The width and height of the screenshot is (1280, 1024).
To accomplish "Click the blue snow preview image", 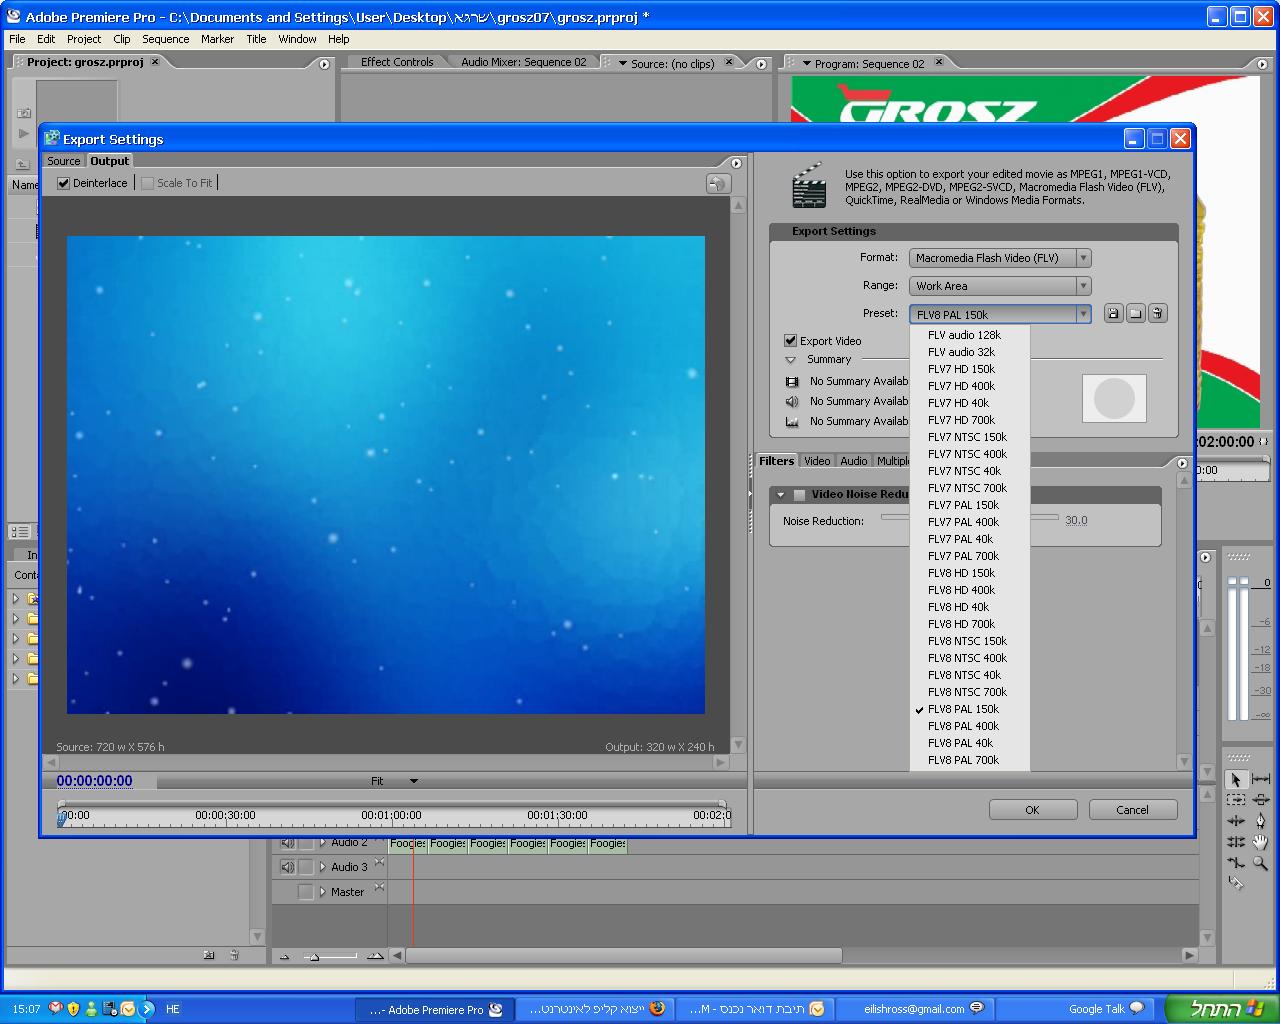I will point(386,475).
